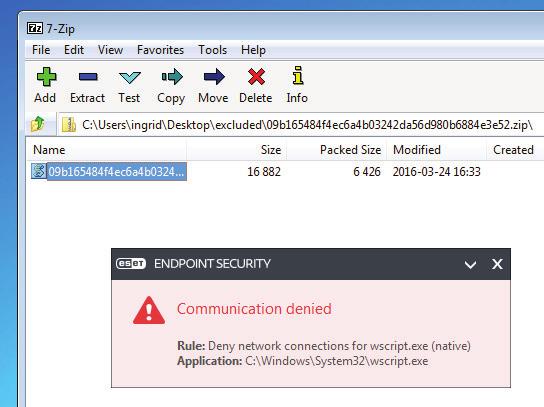Click the Copy toolbar icon
The width and height of the screenshot is (544, 407).
tap(172, 77)
